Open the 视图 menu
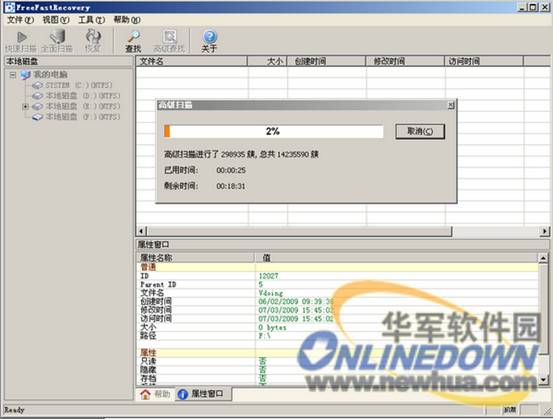Screen dimensions: 553x419 [x=56, y=20]
